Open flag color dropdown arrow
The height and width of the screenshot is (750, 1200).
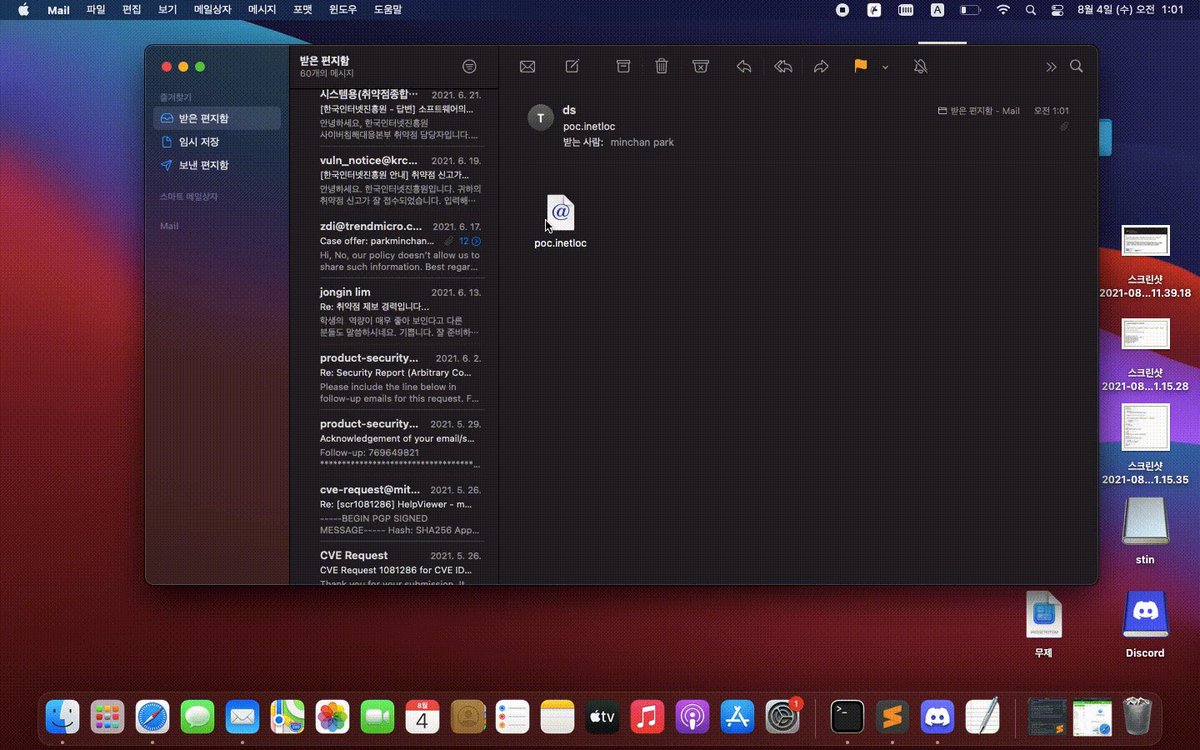885,67
